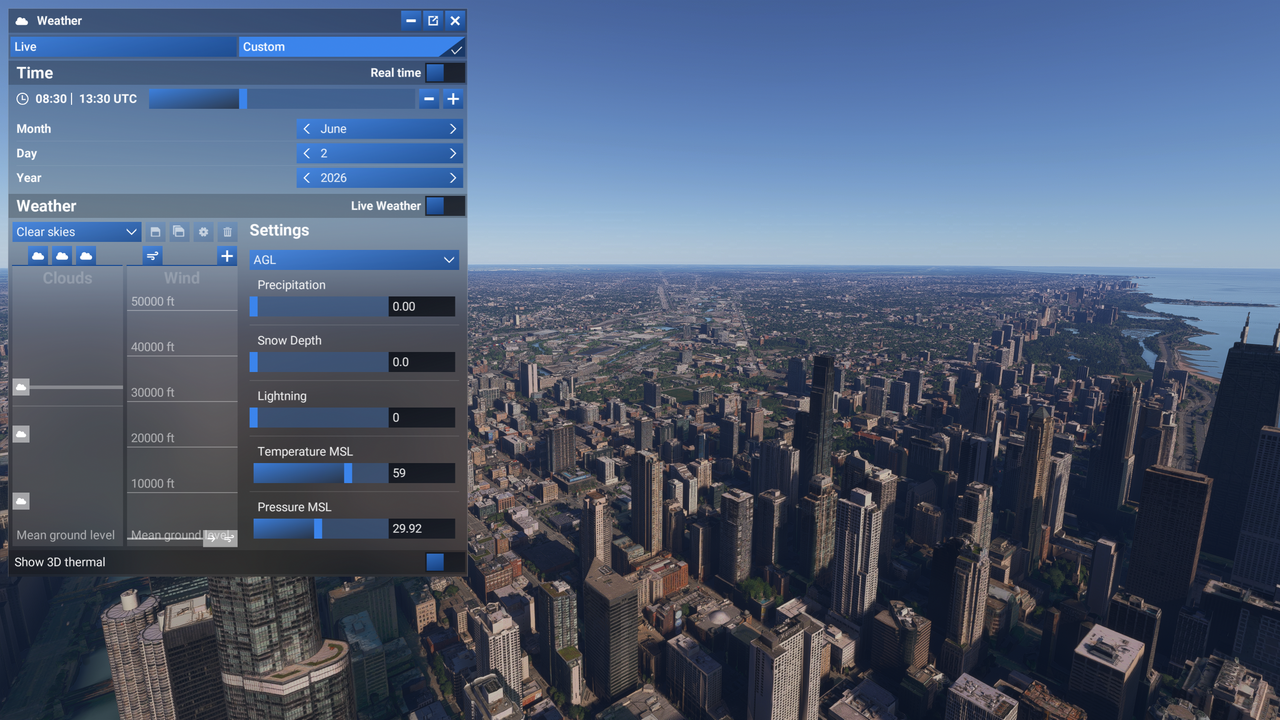
Task: Open preset settings gear icon
Action: point(203,232)
